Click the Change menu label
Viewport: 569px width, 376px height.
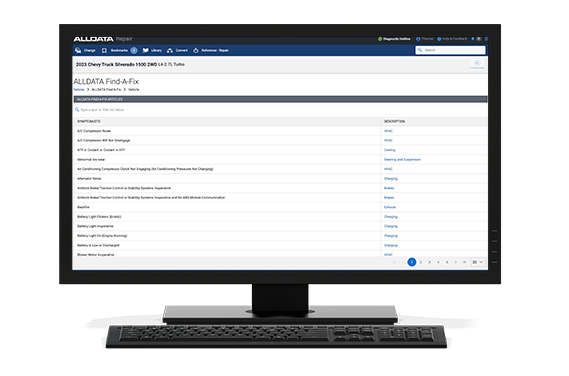[89, 50]
